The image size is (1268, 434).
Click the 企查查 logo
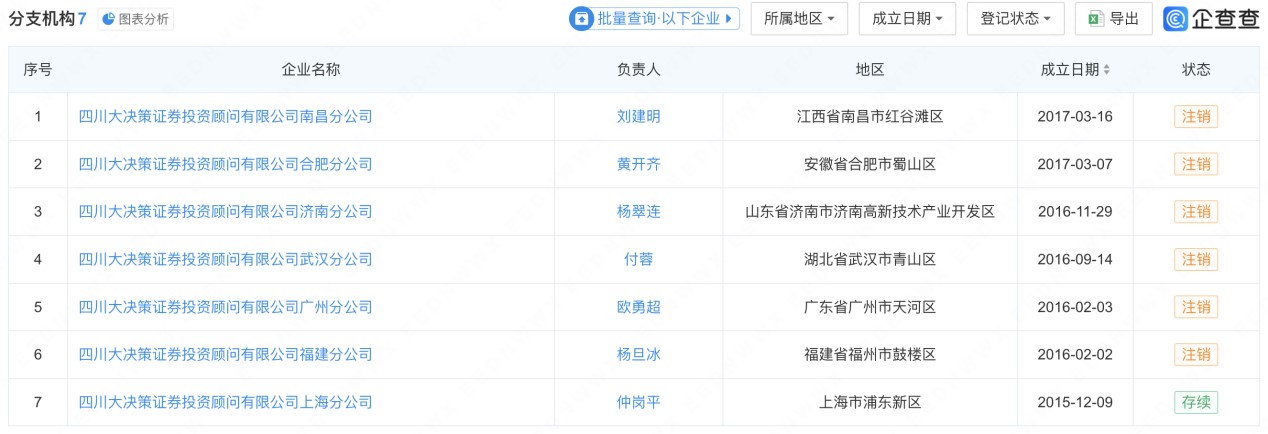point(1211,19)
